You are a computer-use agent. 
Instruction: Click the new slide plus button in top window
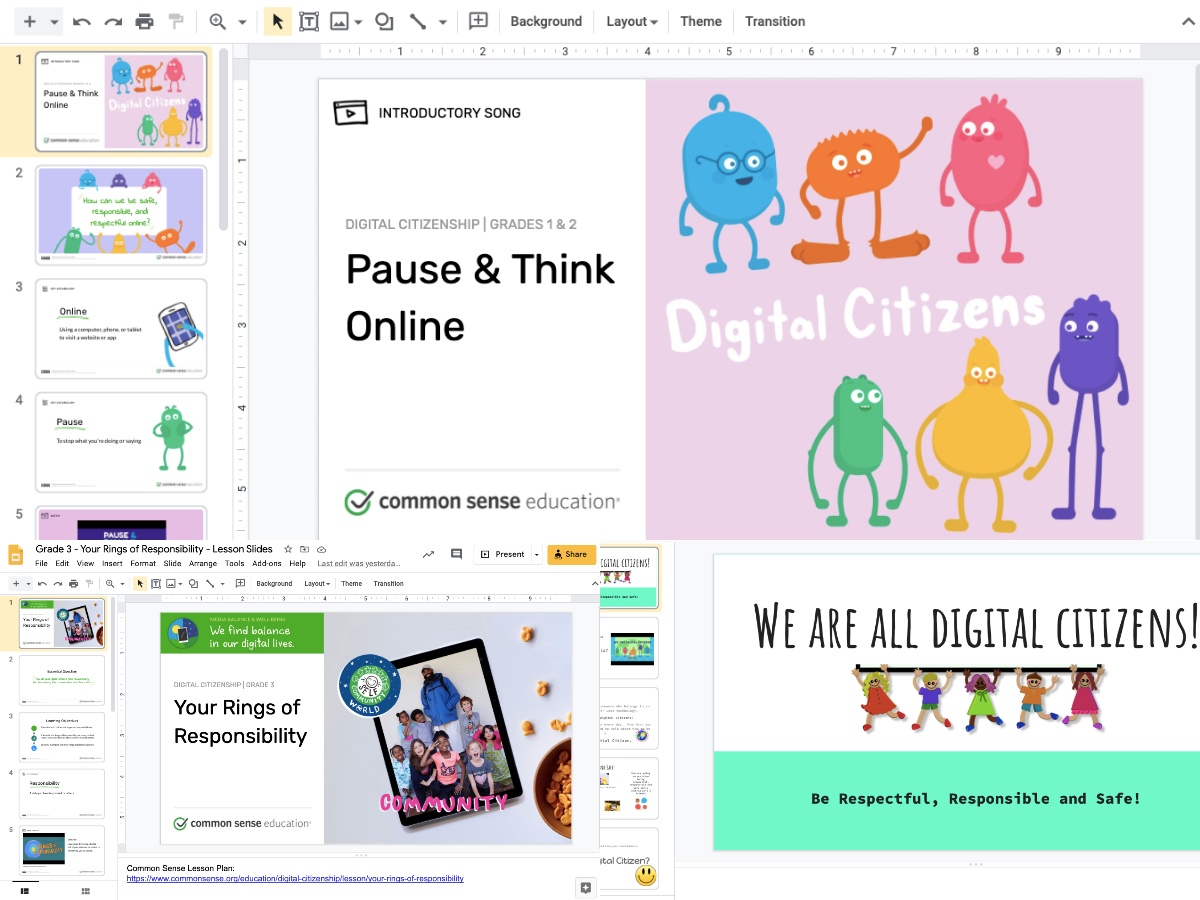click(30, 21)
